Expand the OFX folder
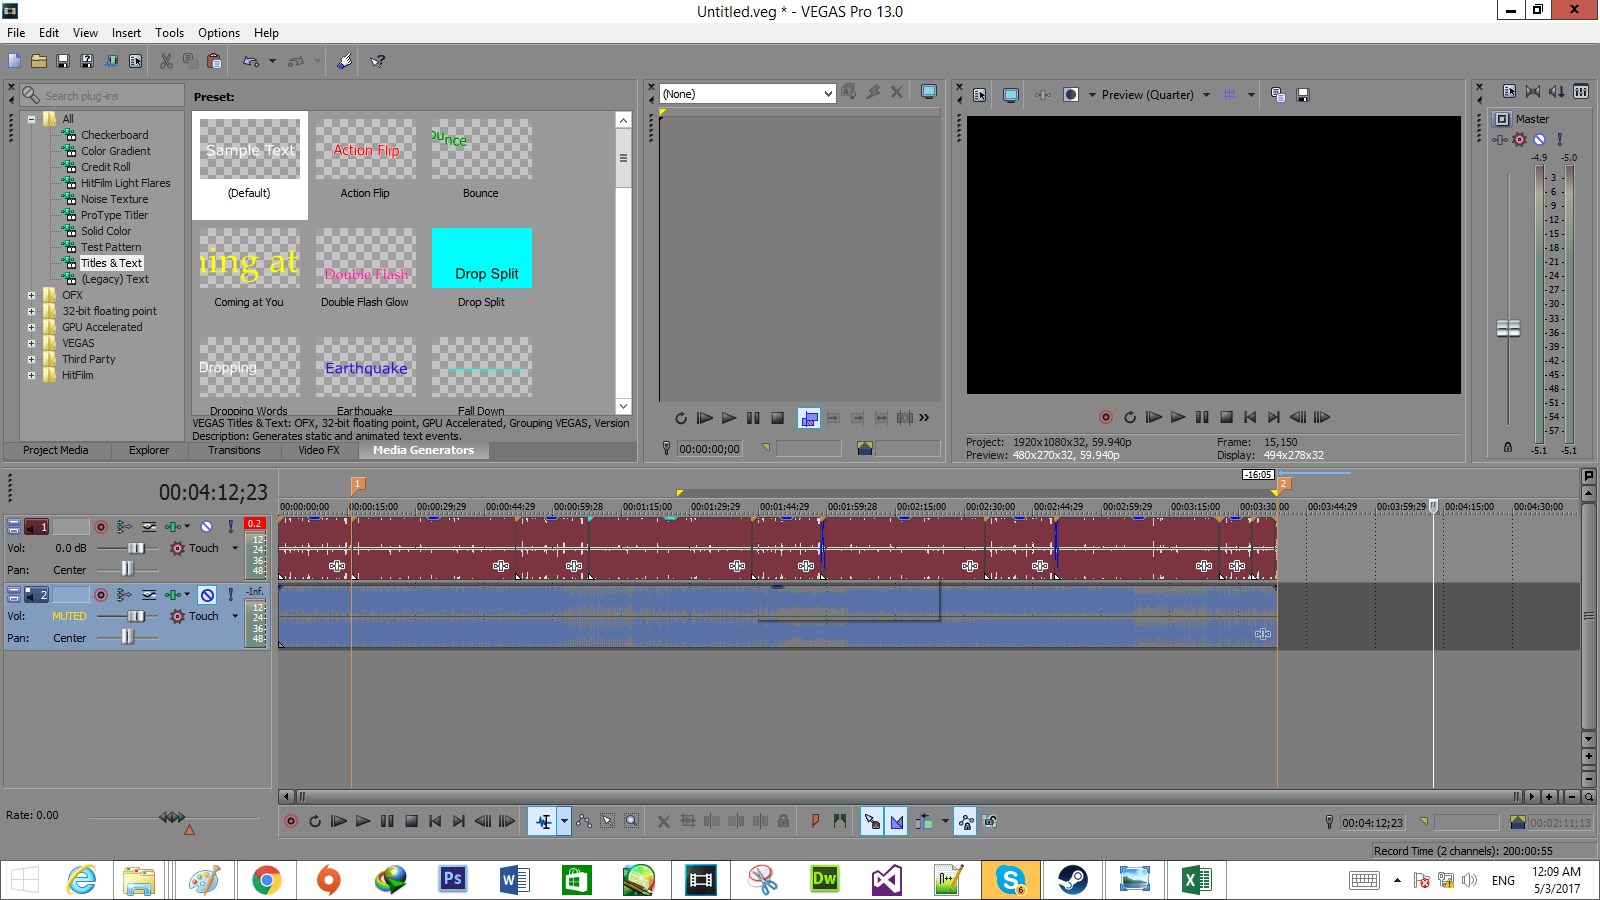Image resolution: width=1600 pixels, height=900 pixels. pos(32,295)
